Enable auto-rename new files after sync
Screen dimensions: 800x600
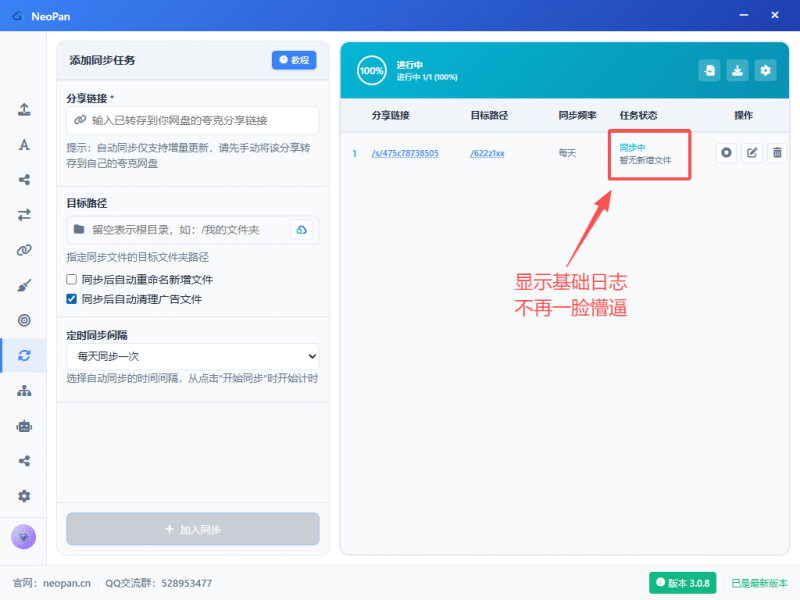click(72, 280)
